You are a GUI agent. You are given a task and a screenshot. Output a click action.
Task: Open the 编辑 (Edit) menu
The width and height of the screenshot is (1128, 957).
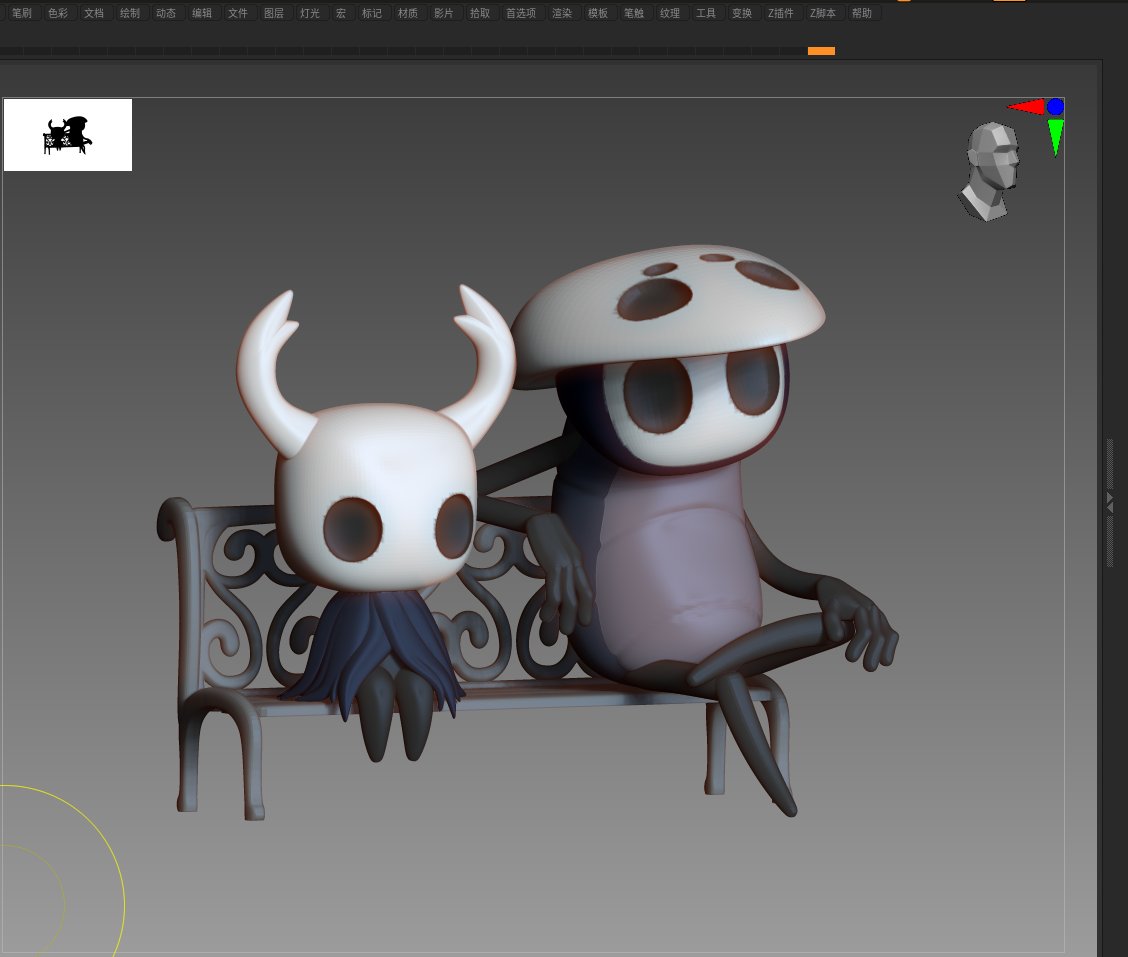201,13
